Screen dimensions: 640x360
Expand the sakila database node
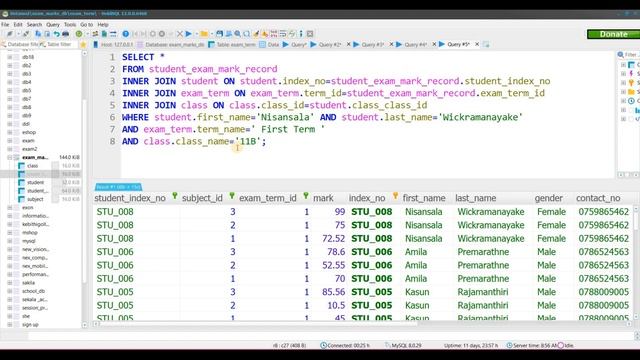point(9,283)
